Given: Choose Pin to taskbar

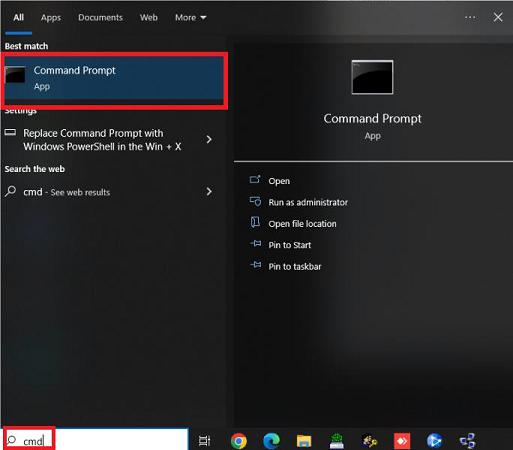Looking at the screenshot, I should point(295,266).
